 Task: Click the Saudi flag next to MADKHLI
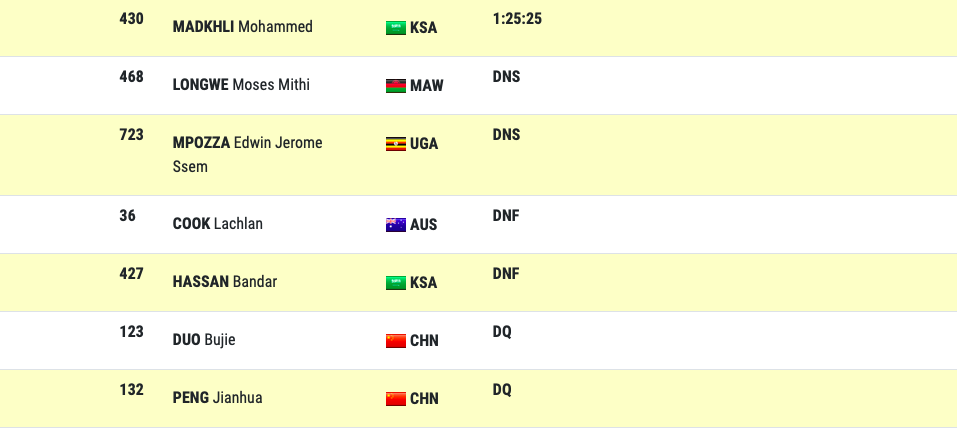point(395,28)
